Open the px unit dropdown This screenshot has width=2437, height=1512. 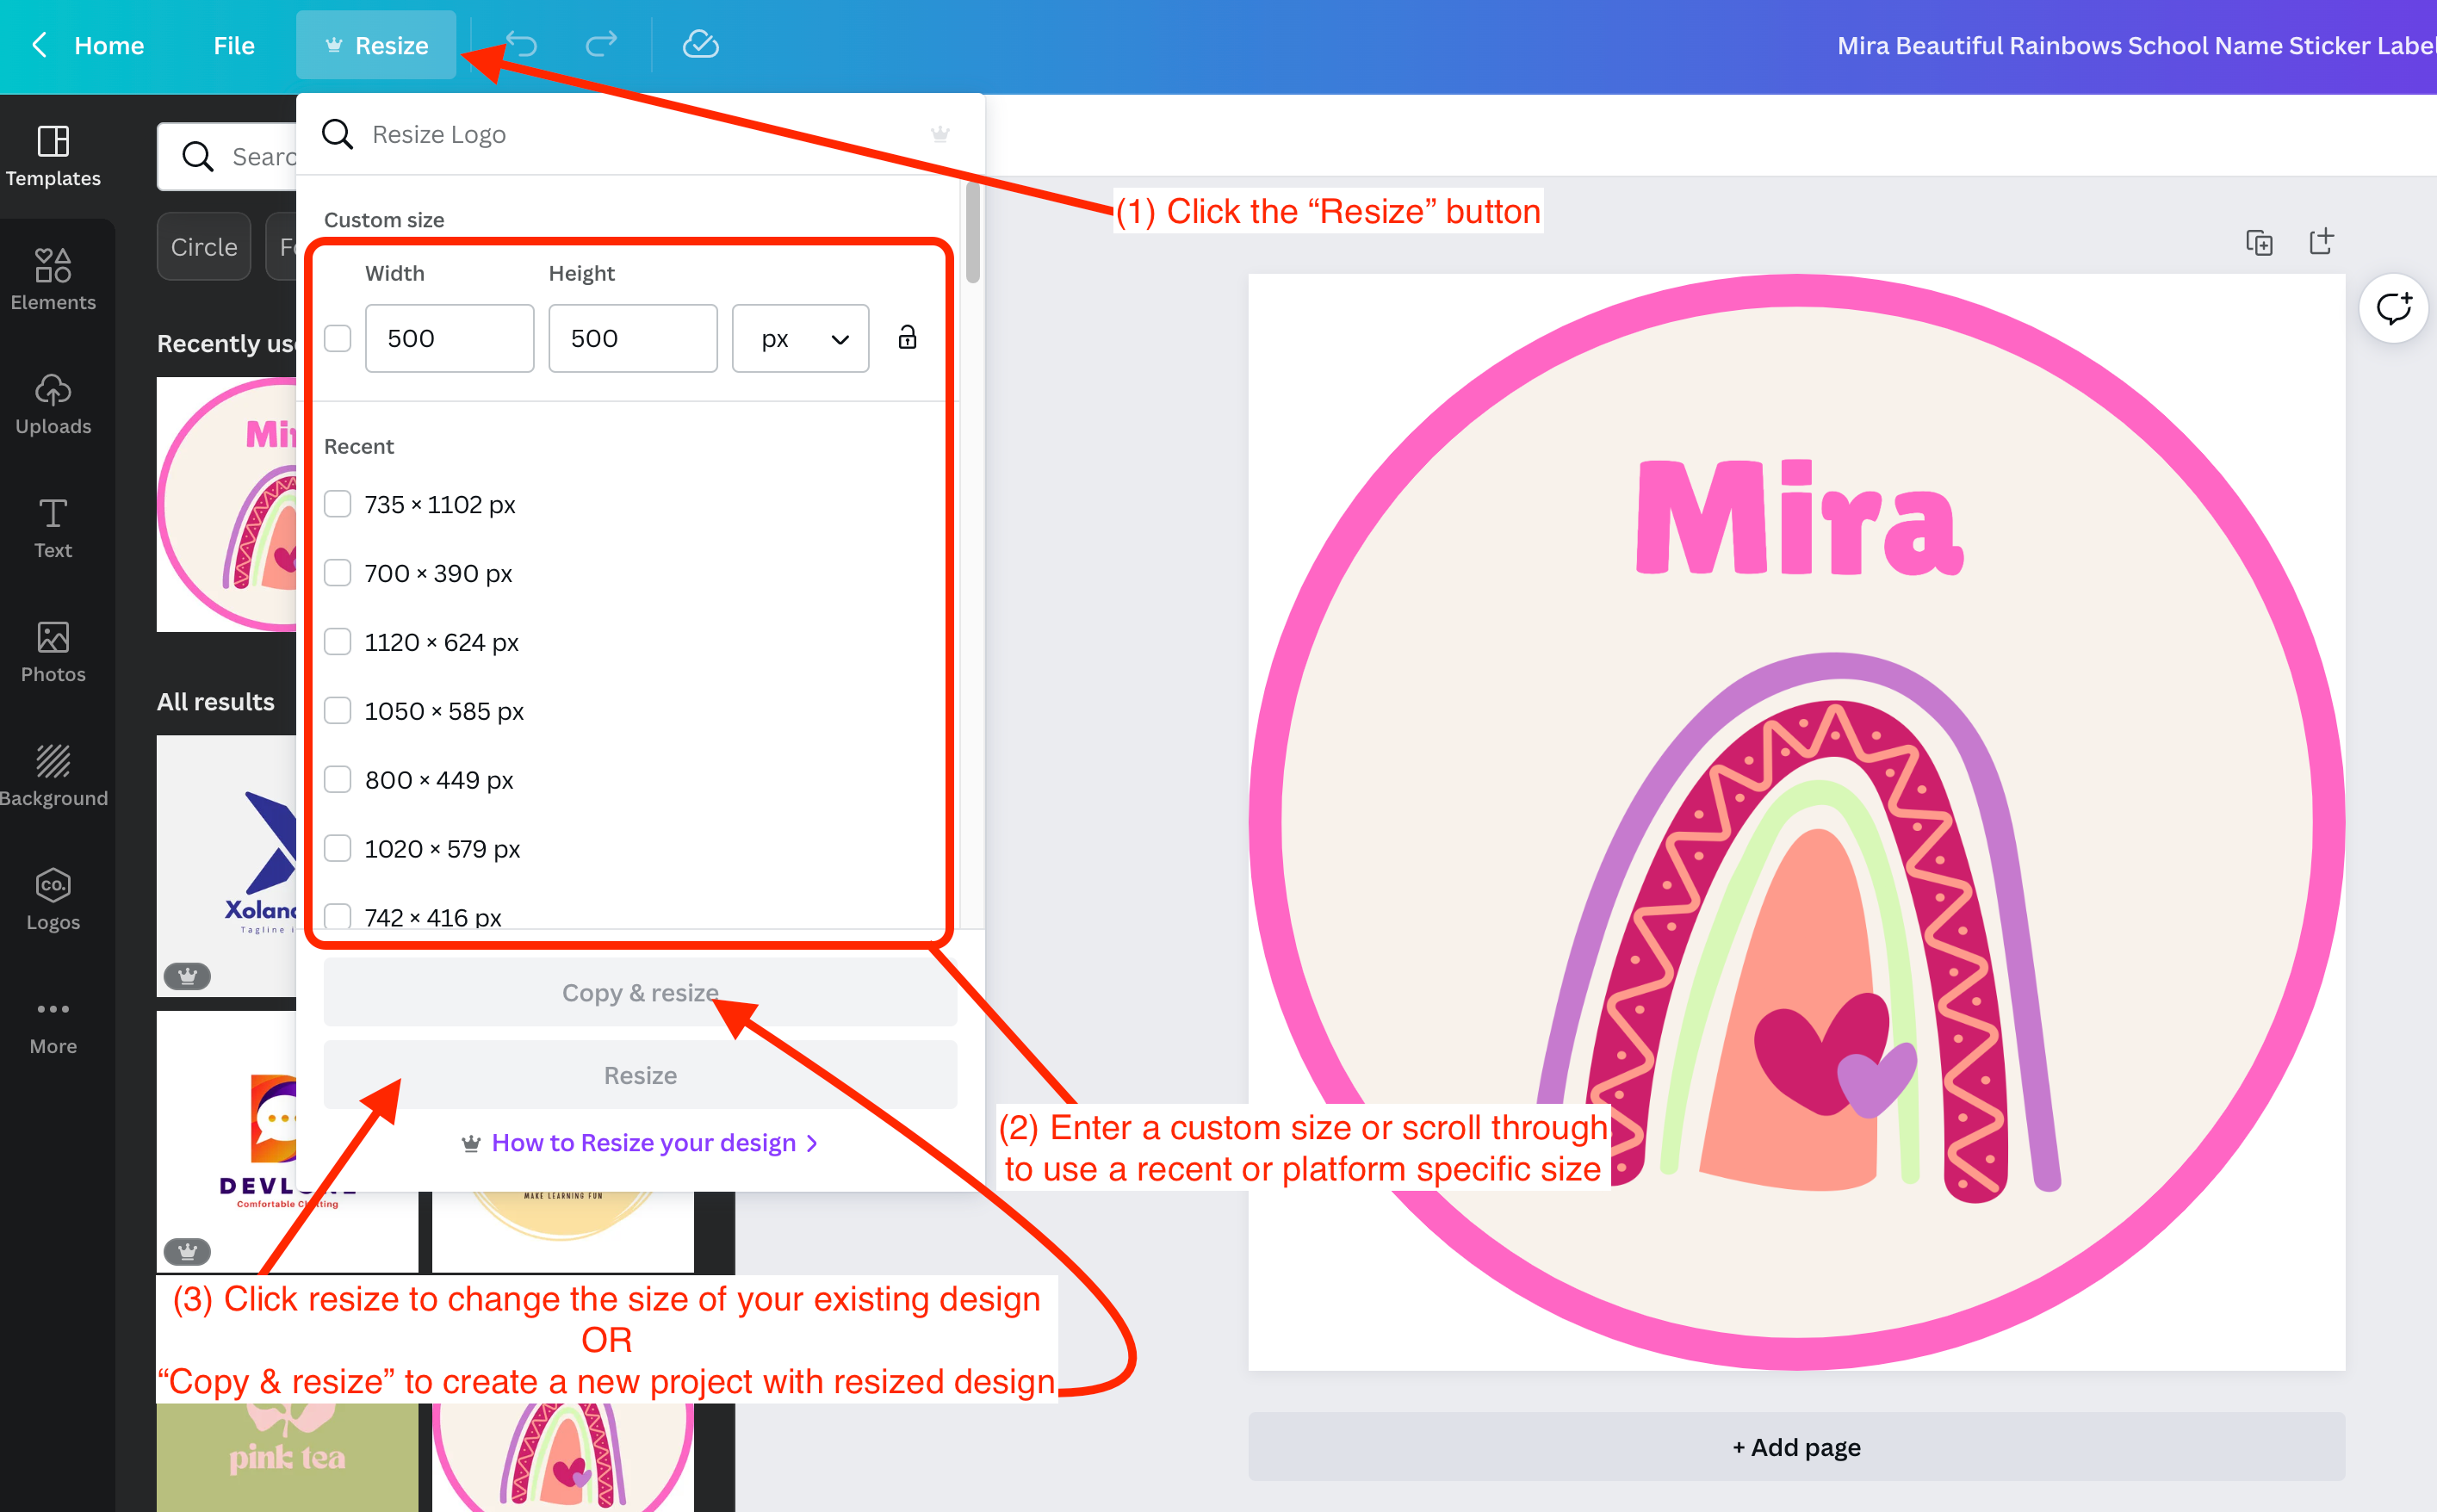pyautogui.click(x=800, y=338)
